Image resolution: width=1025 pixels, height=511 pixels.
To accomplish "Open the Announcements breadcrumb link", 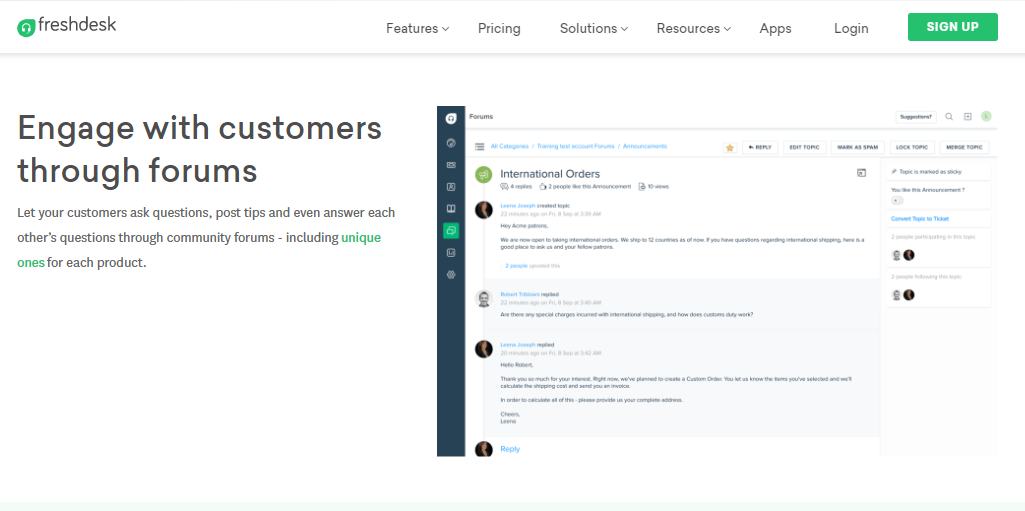I will pos(645,146).
